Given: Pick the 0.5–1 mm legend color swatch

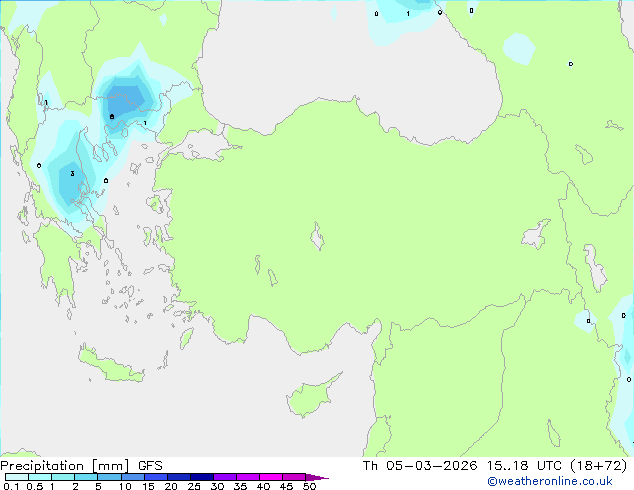Looking at the screenshot, I should (x=40, y=477).
